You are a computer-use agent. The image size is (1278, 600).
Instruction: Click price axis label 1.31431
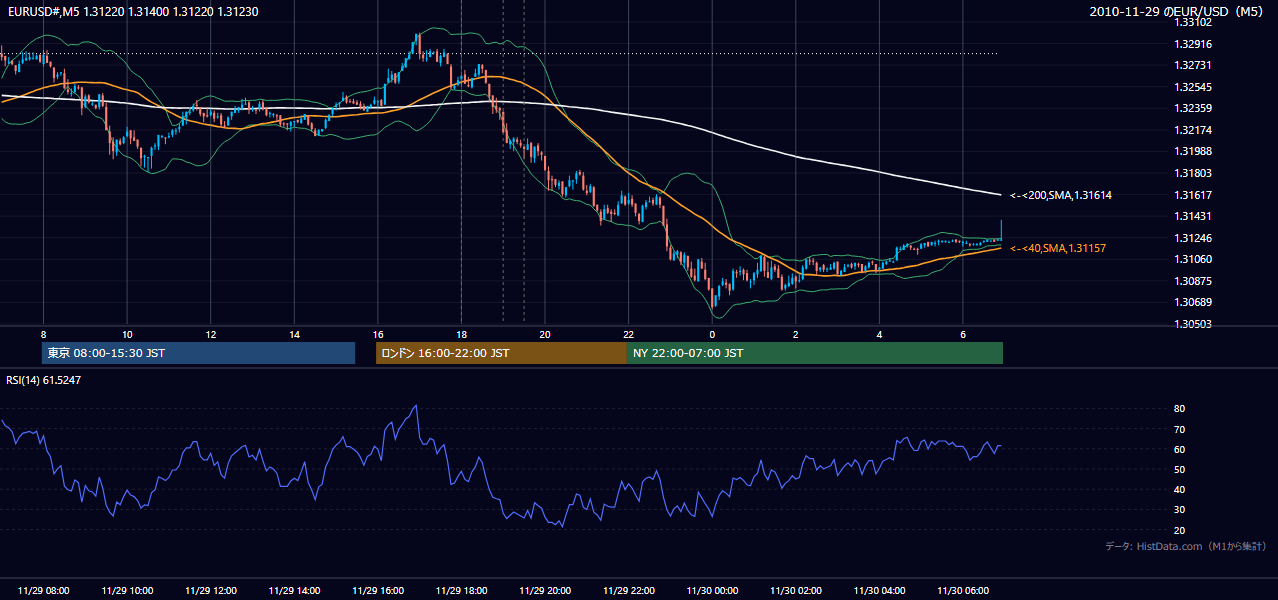(1192, 216)
